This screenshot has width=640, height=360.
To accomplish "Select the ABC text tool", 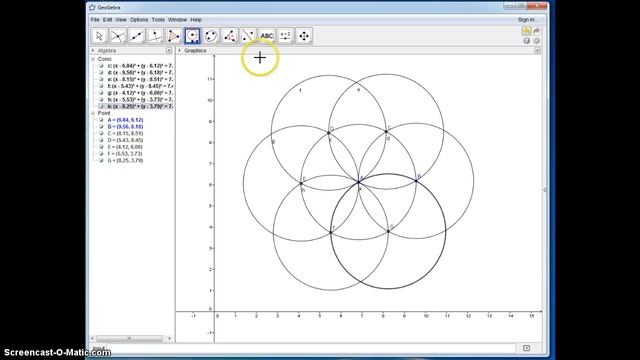I will (x=267, y=36).
